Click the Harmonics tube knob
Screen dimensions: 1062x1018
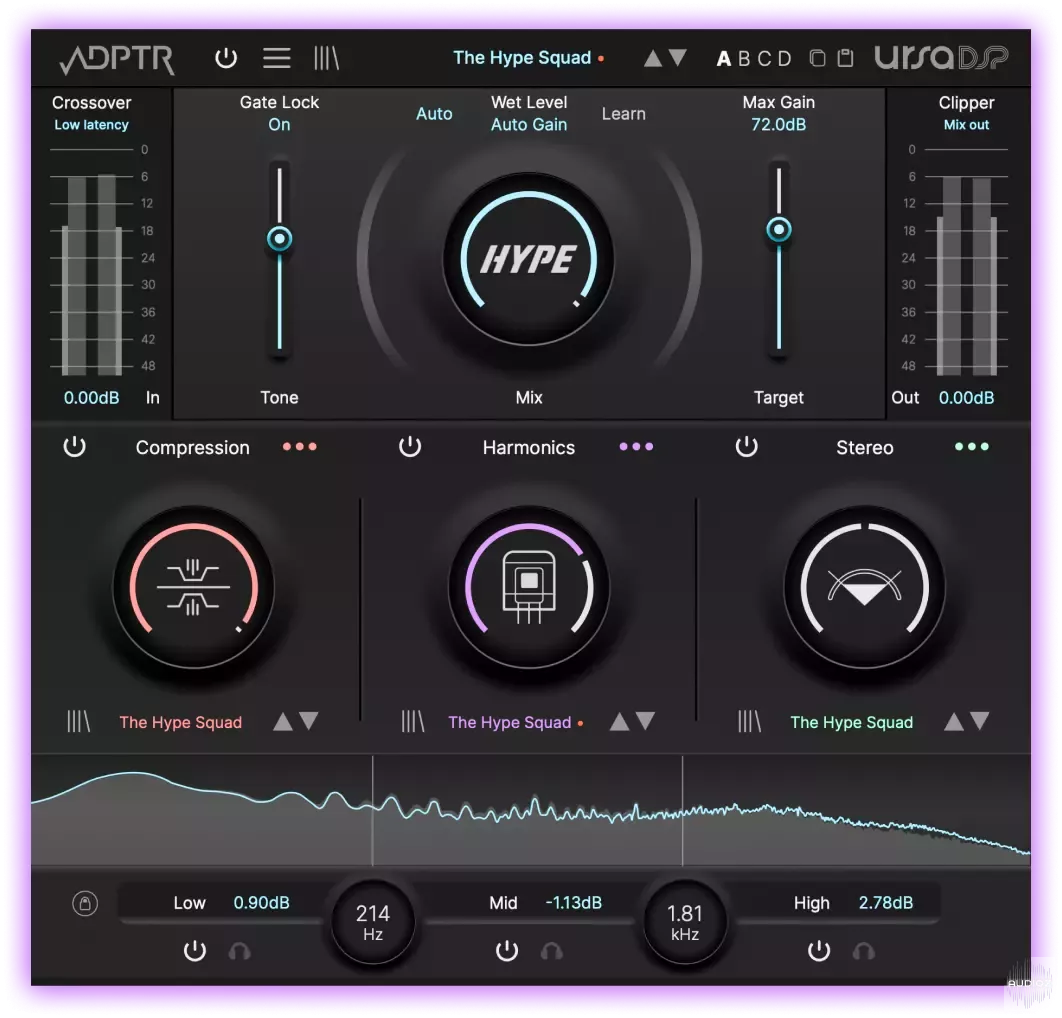(x=529, y=587)
